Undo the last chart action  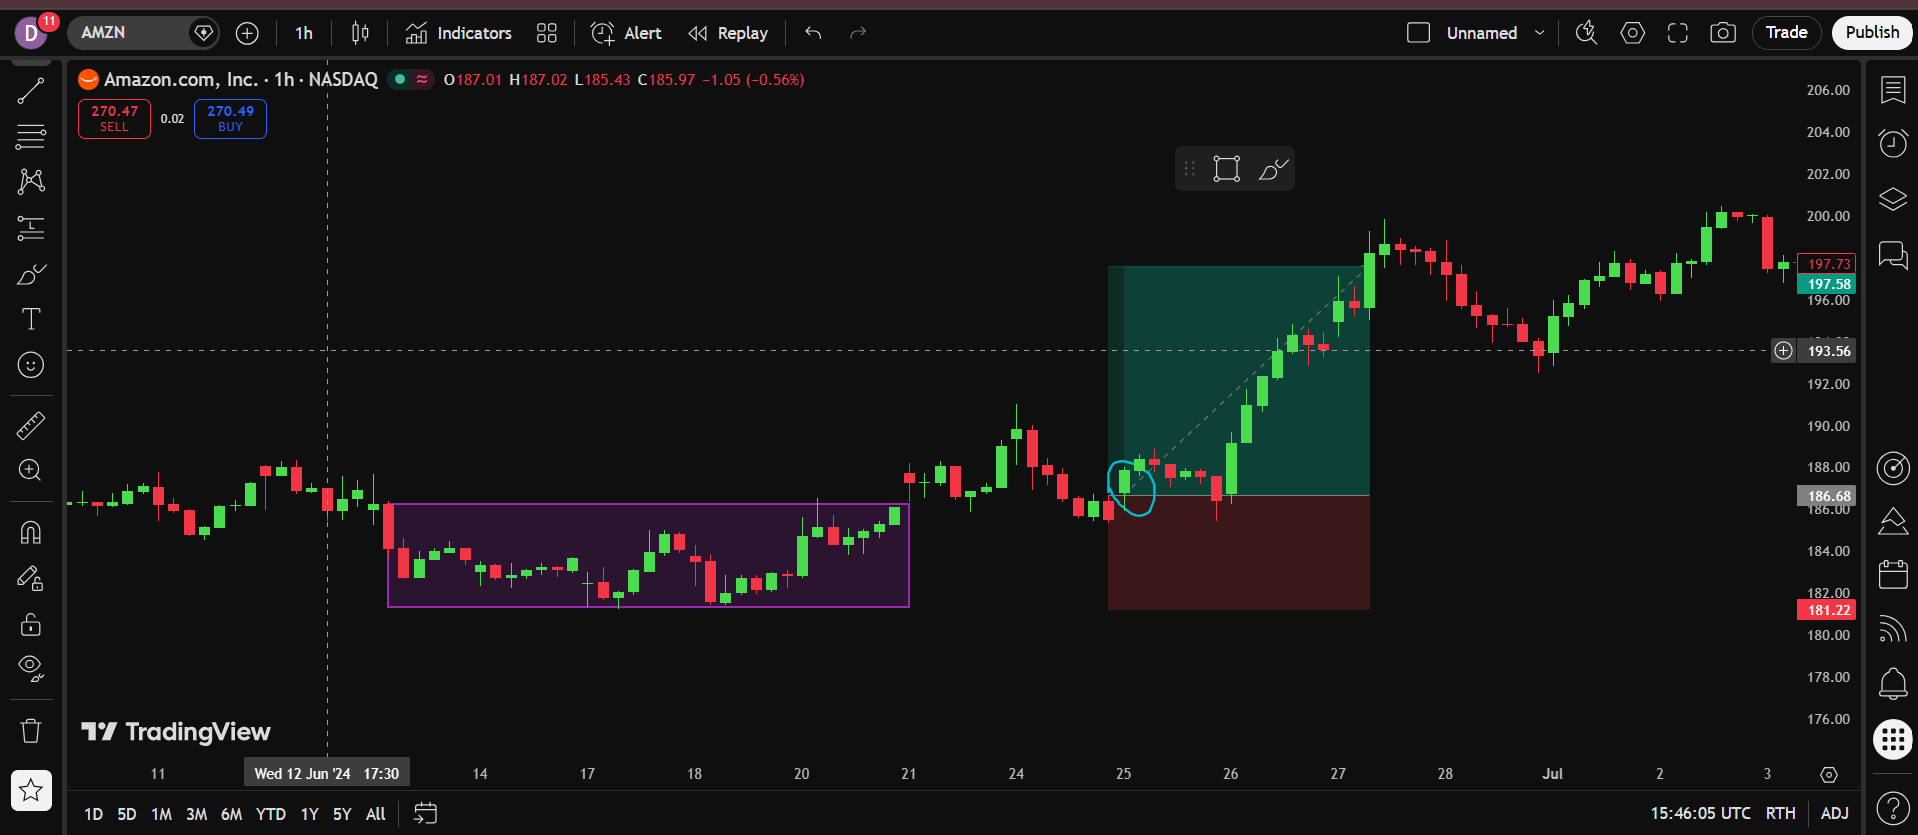(x=813, y=33)
